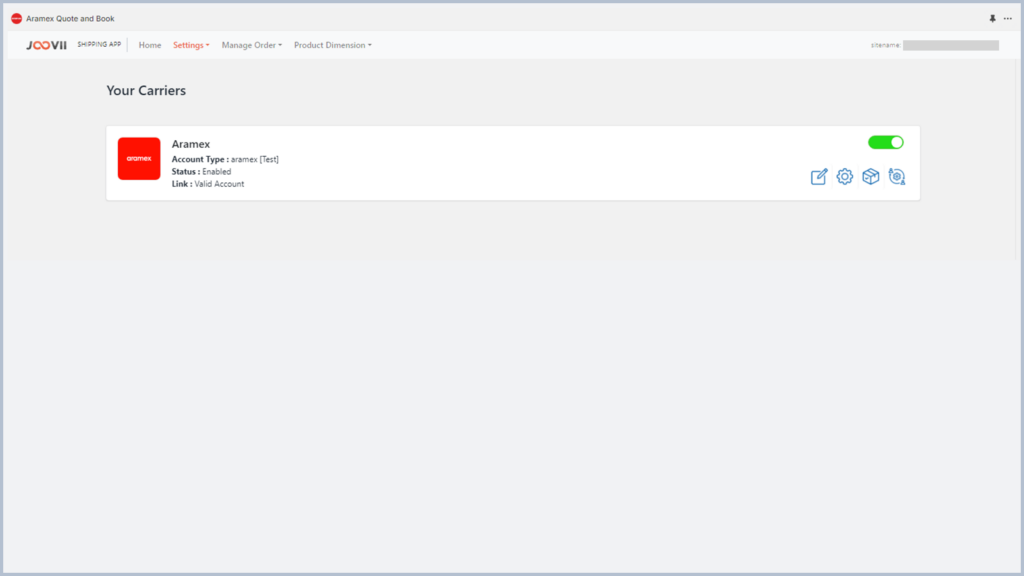This screenshot has height=576, width=1024.
Task: Click the sitename field in the navbar
Action: point(950,45)
